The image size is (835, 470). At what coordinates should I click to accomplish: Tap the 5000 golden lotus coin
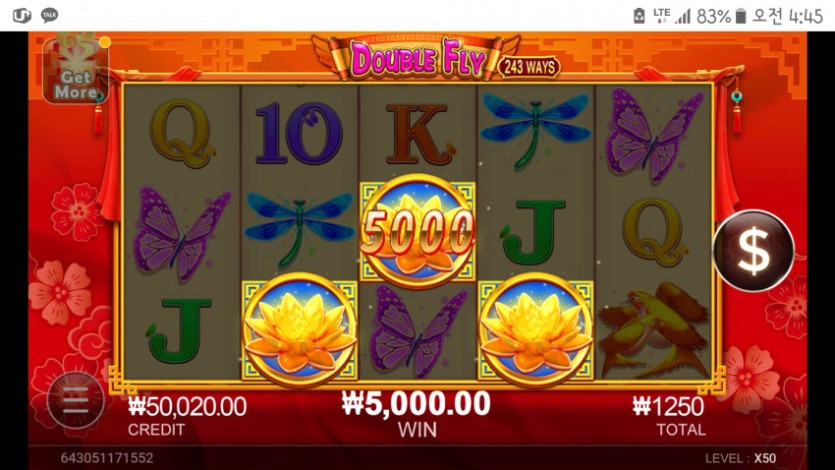416,232
